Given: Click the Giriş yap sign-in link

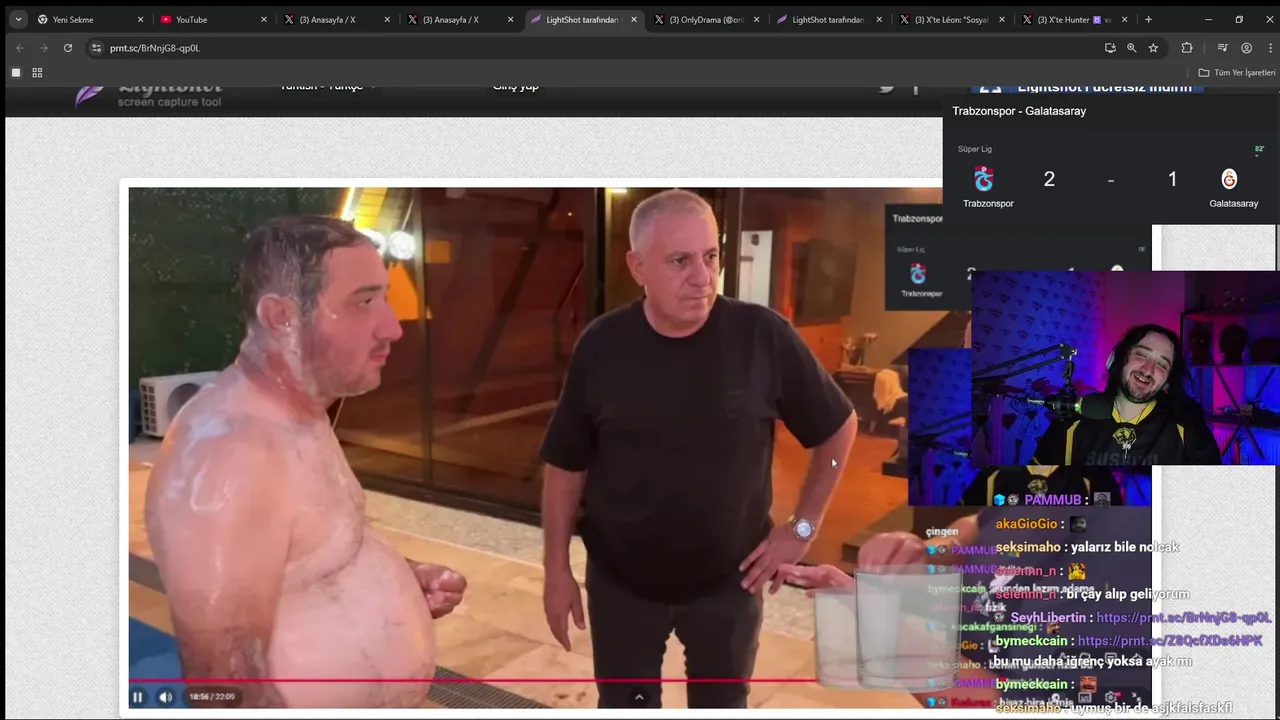Looking at the screenshot, I should [x=516, y=88].
